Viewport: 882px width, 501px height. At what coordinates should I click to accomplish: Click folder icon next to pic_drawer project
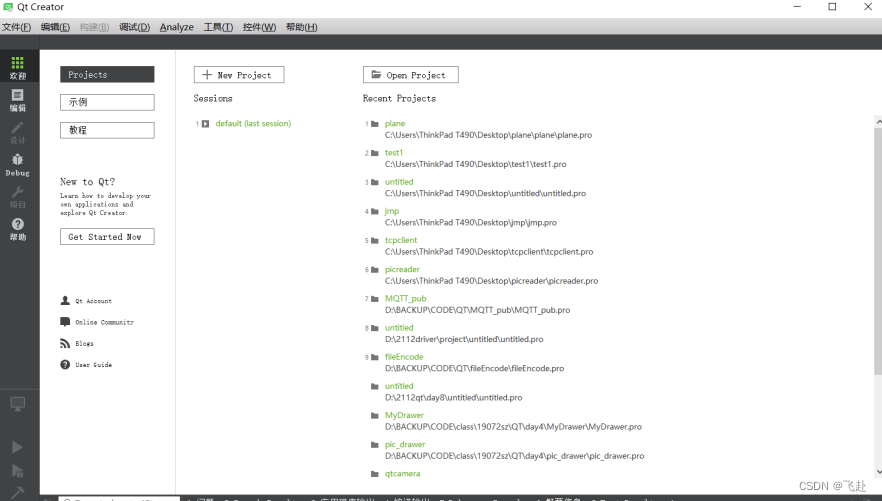(x=375, y=445)
